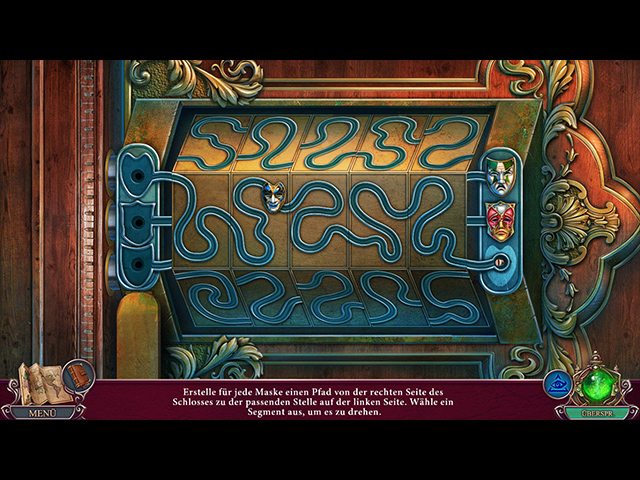Open the folded map icon
640x480 pixels.
coord(40,384)
